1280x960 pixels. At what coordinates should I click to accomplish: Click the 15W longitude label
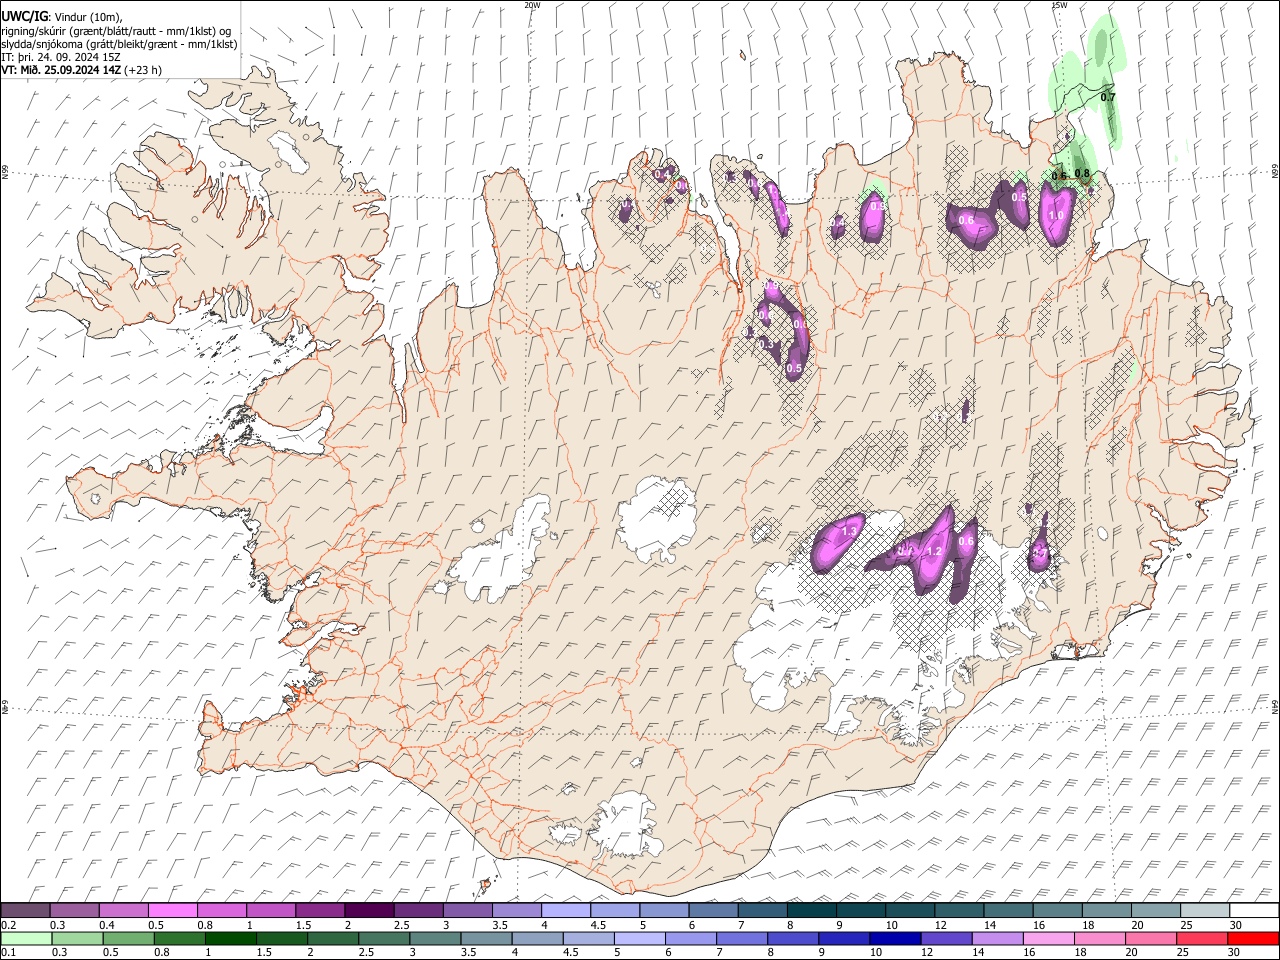[1060, 5]
